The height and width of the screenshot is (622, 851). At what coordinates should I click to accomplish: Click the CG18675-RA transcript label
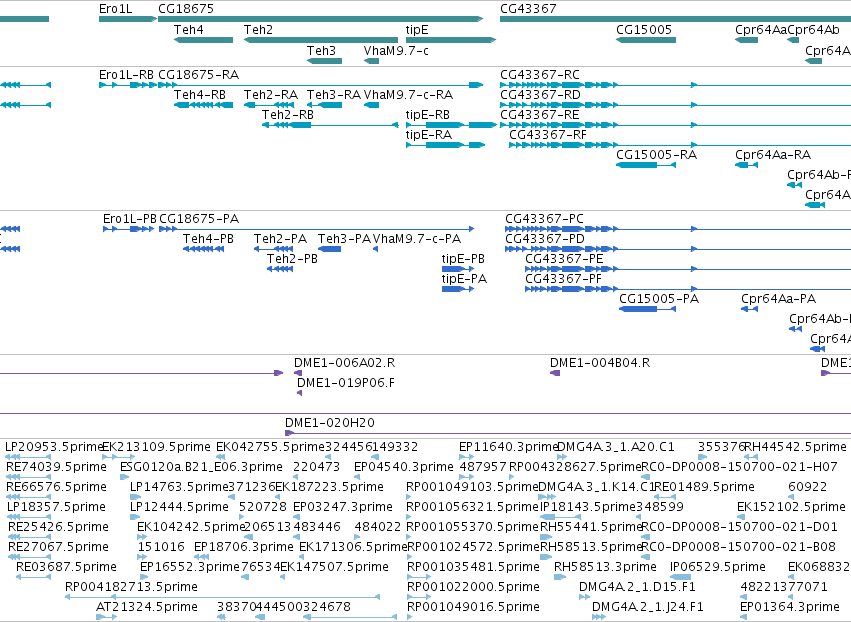coord(199,75)
